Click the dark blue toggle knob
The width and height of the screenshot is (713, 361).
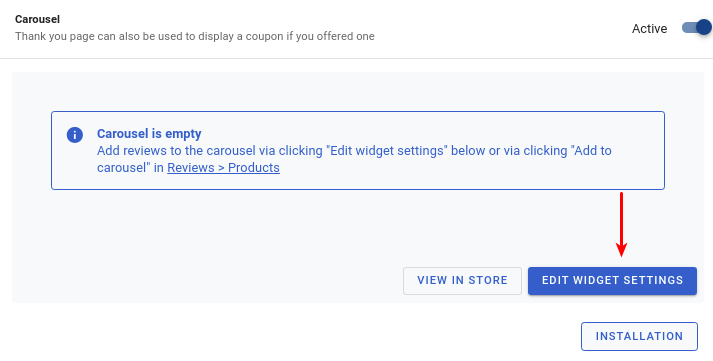click(x=704, y=28)
